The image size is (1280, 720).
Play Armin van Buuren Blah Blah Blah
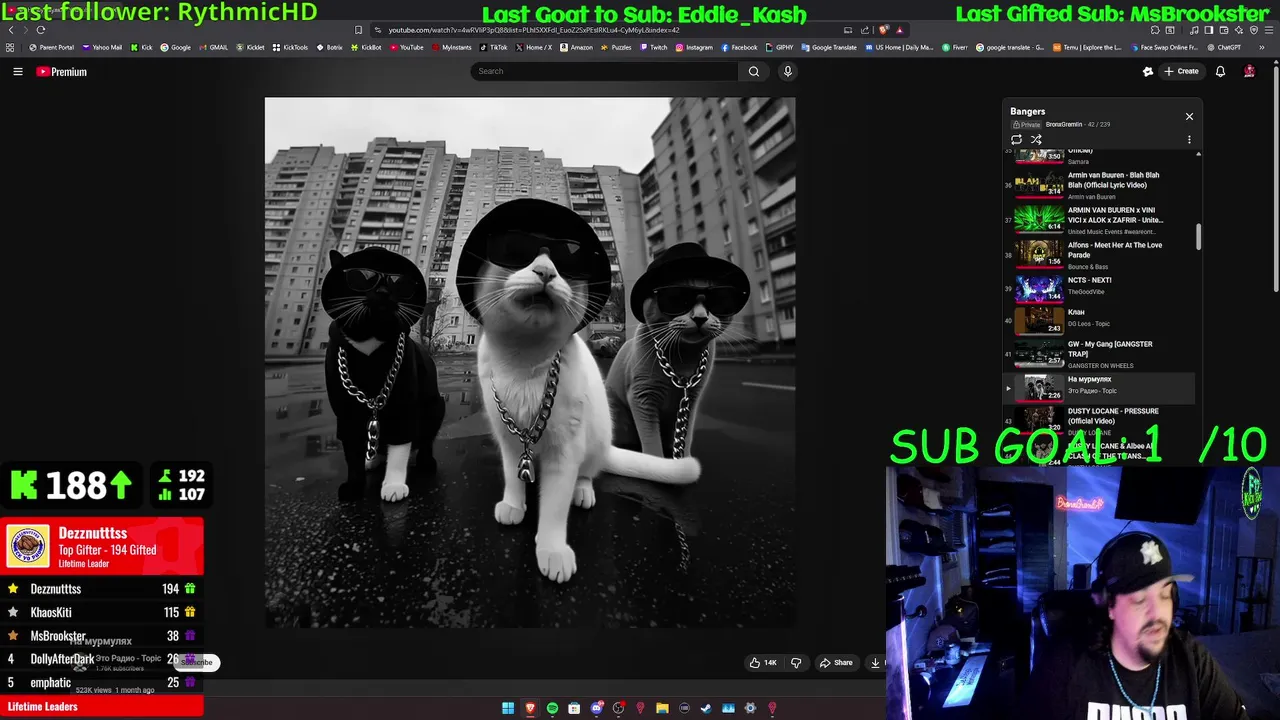point(1099,185)
